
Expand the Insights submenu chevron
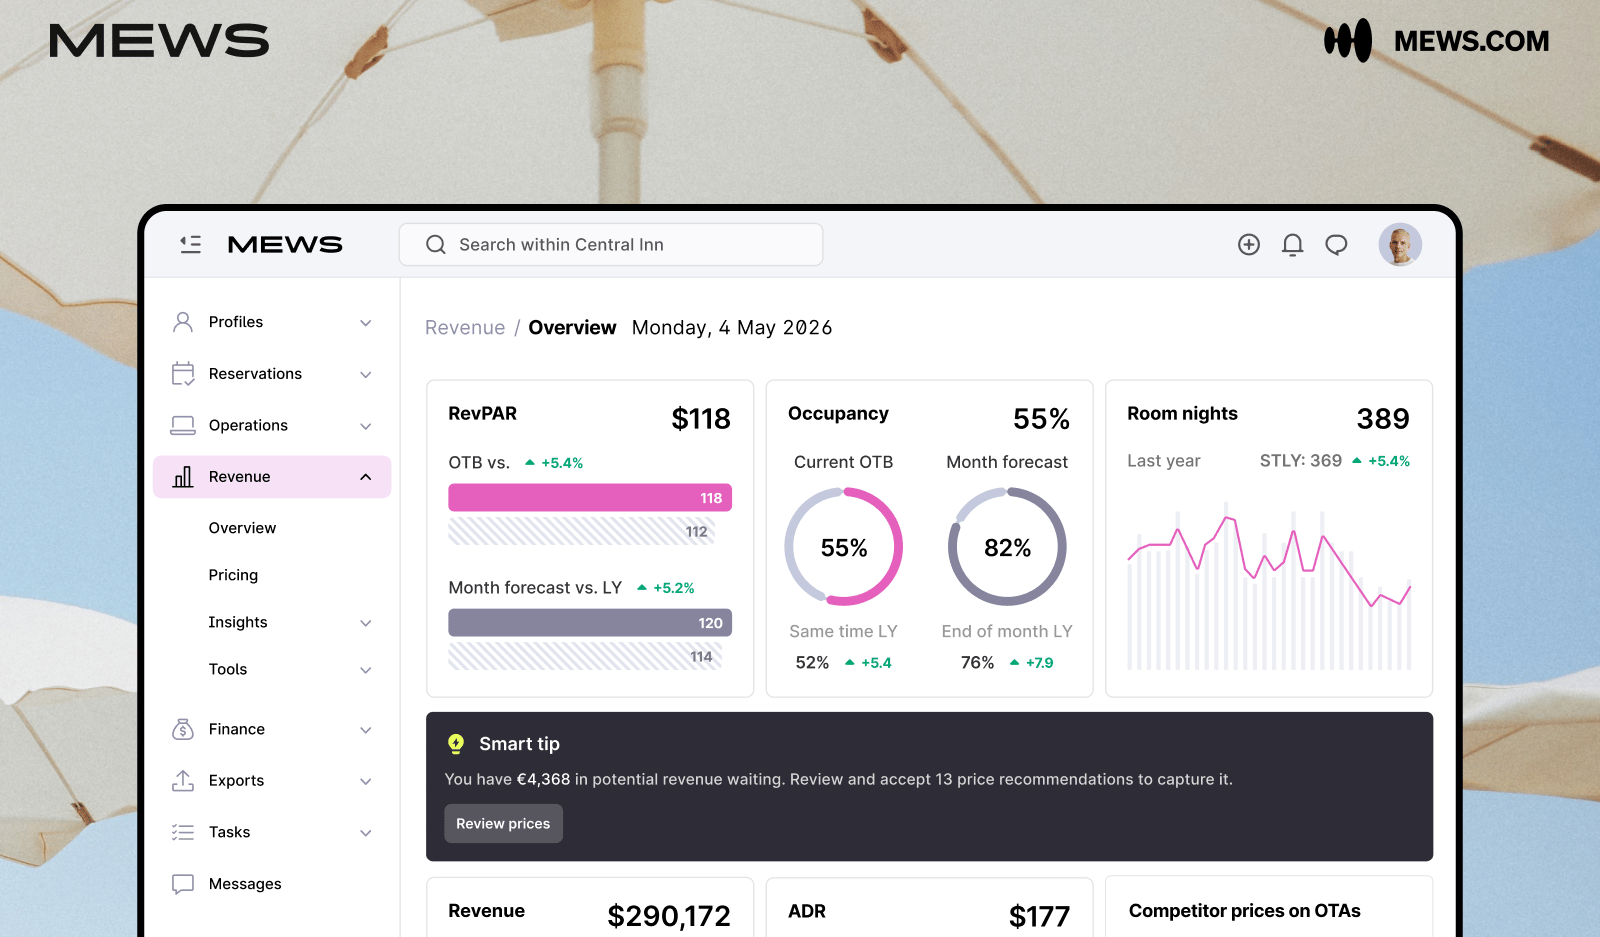[x=366, y=623]
